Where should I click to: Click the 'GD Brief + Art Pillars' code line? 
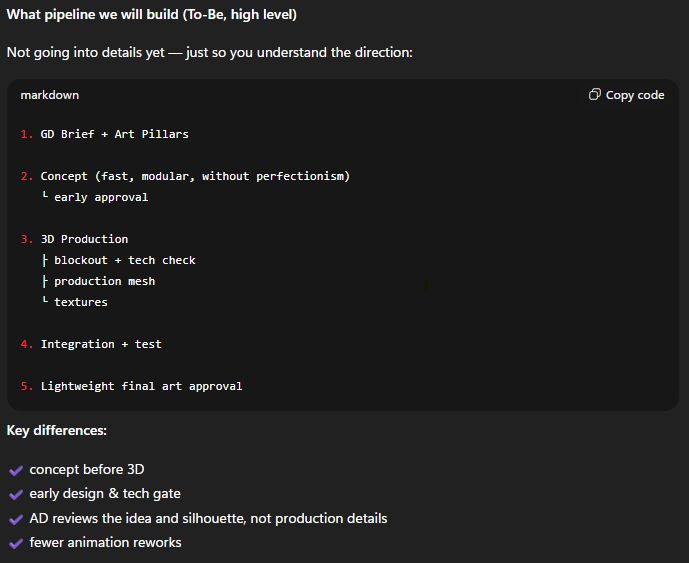114,134
